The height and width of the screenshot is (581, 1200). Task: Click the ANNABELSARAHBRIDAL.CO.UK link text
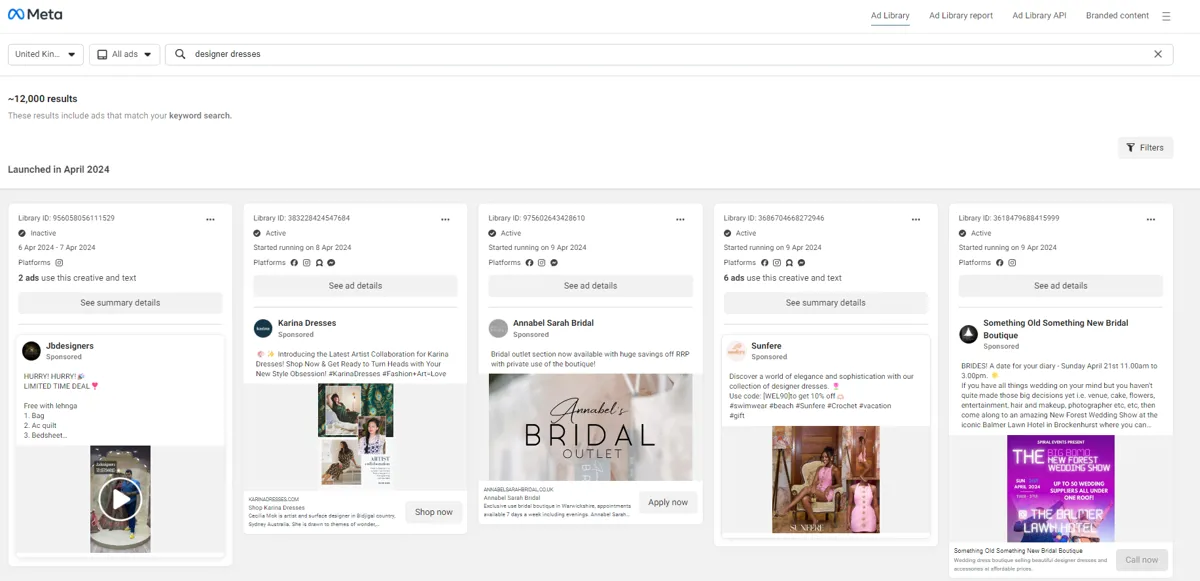[x=518, y=489]
